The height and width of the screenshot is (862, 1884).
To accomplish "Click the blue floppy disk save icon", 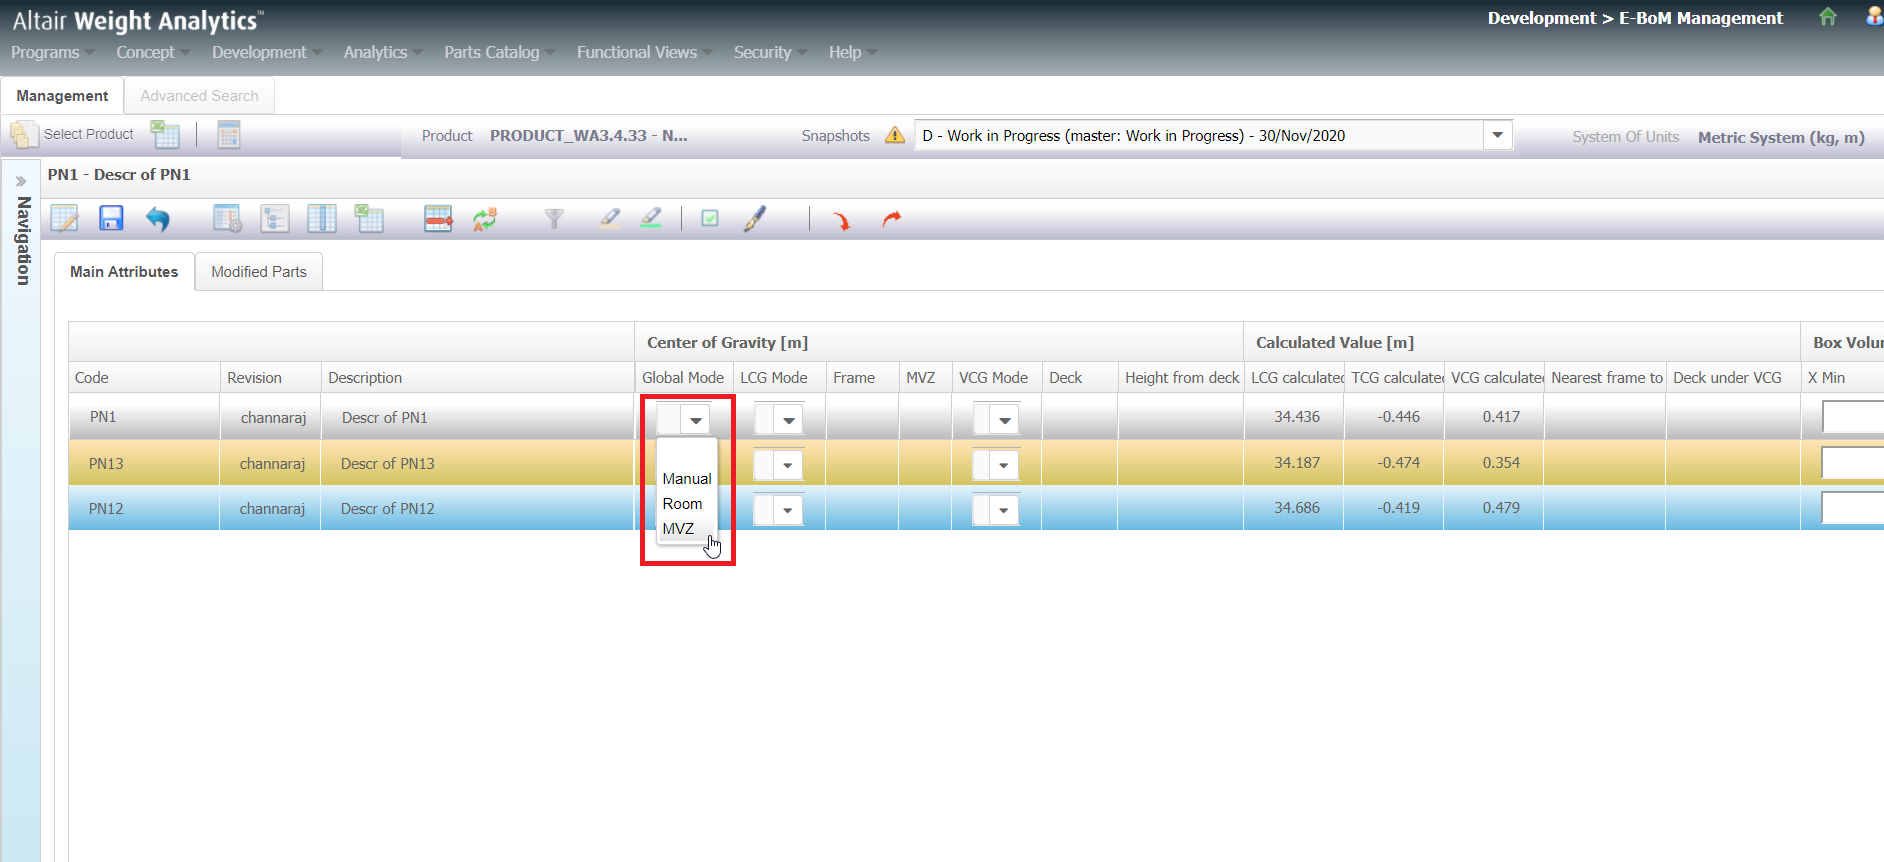I will tap(111, 218).
